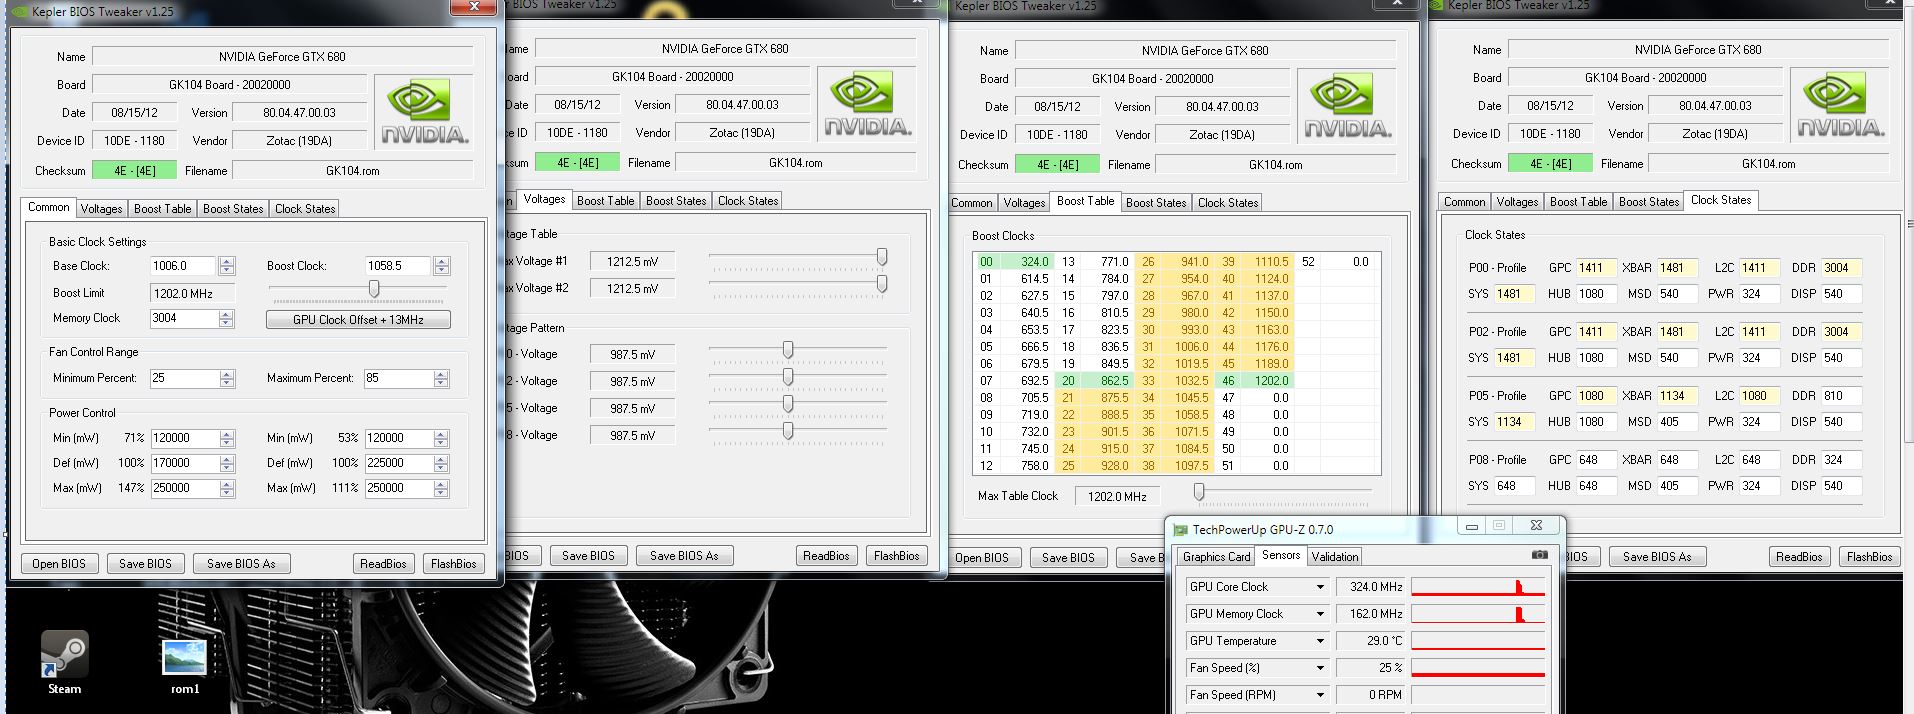The image size is (1914, 714).
Task: Open Common tab in Clock States window
Action: pos(1464,202)
